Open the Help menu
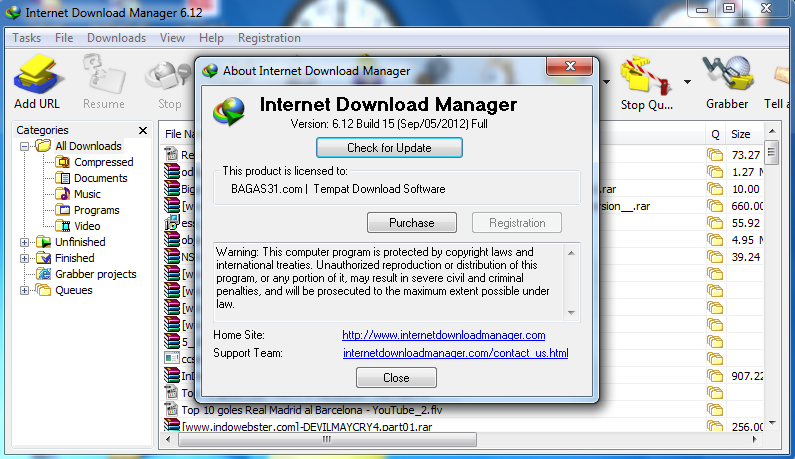Image resolution: width=795 pixels, height=459 pixels. click(211, 38)
